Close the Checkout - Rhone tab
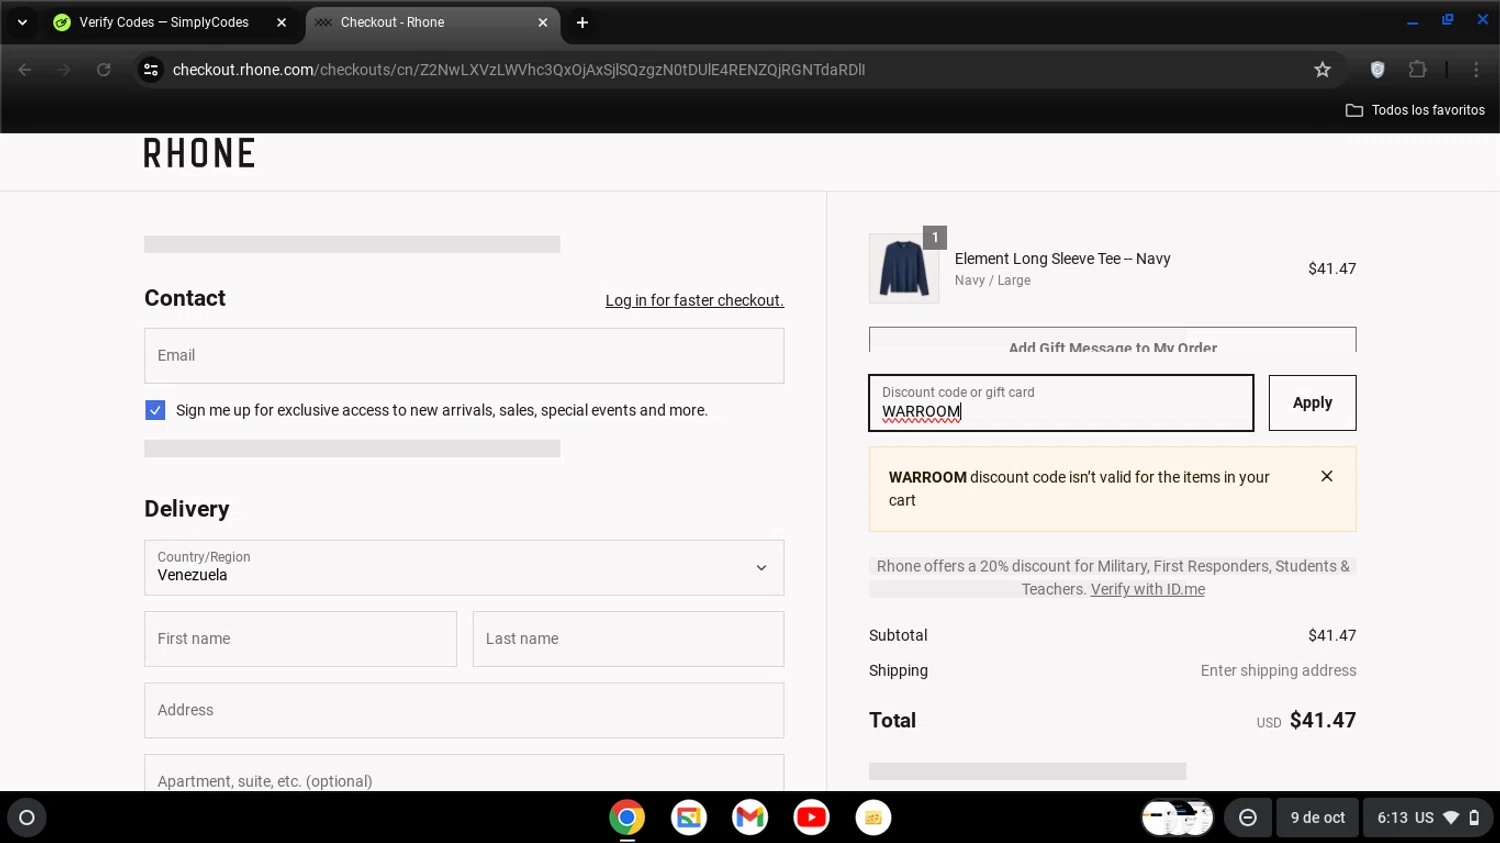This screenshot has width=1500, height=843. pos(543,22)
